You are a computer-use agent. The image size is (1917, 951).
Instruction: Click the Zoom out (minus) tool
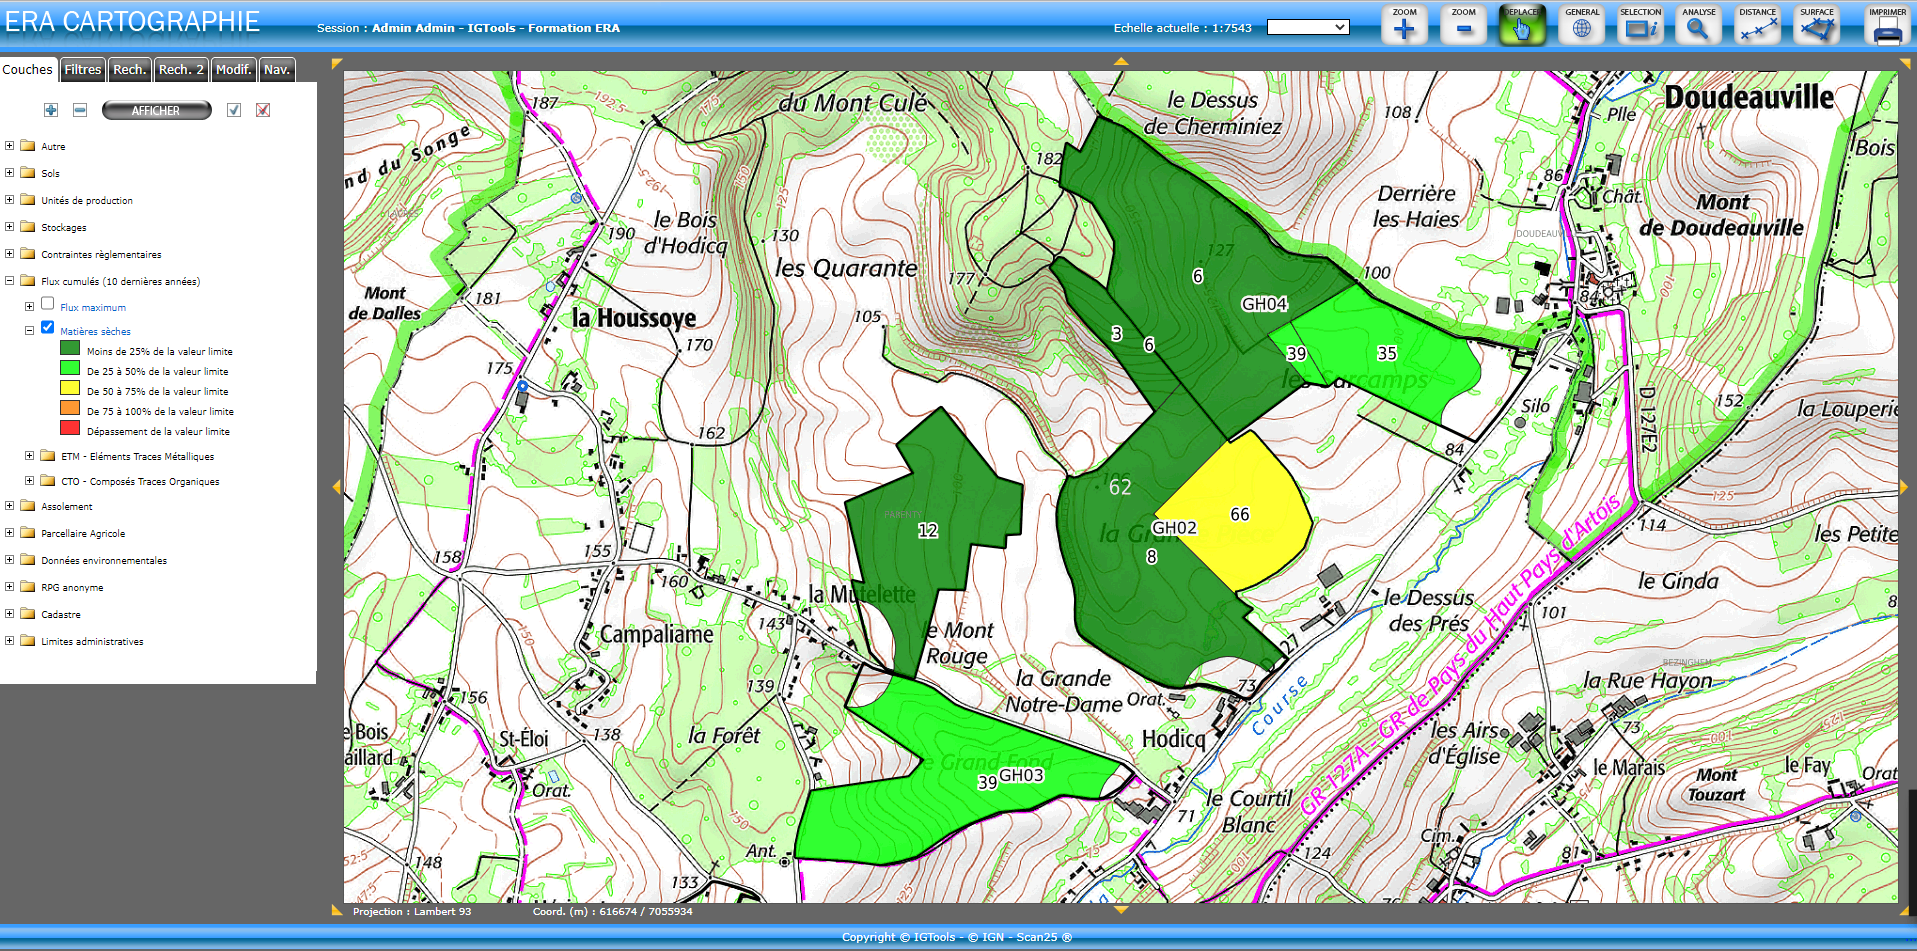tap(1463, 27)
